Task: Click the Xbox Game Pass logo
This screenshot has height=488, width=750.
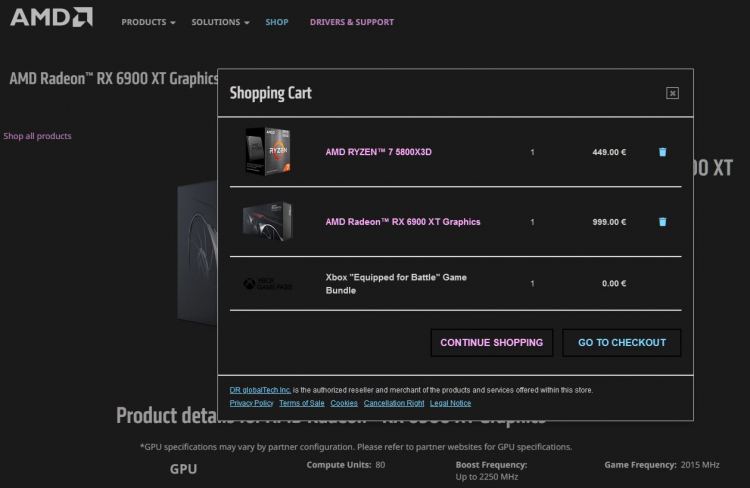Action: [265, 284]
